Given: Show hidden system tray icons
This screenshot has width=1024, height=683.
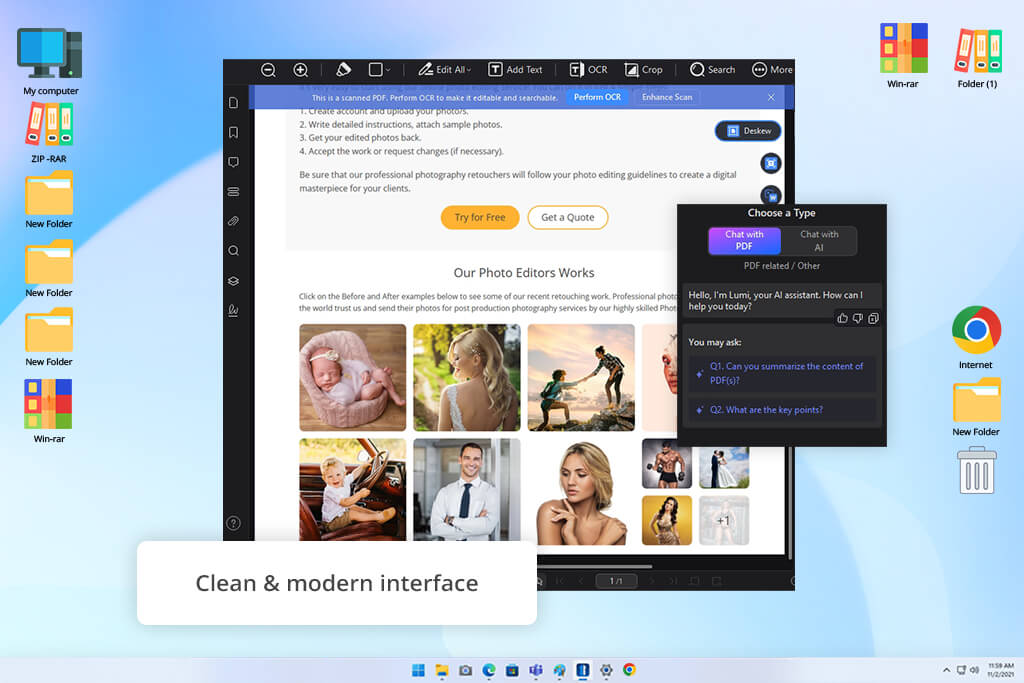Looking at the screenshot, I should [x=946, y=670].
